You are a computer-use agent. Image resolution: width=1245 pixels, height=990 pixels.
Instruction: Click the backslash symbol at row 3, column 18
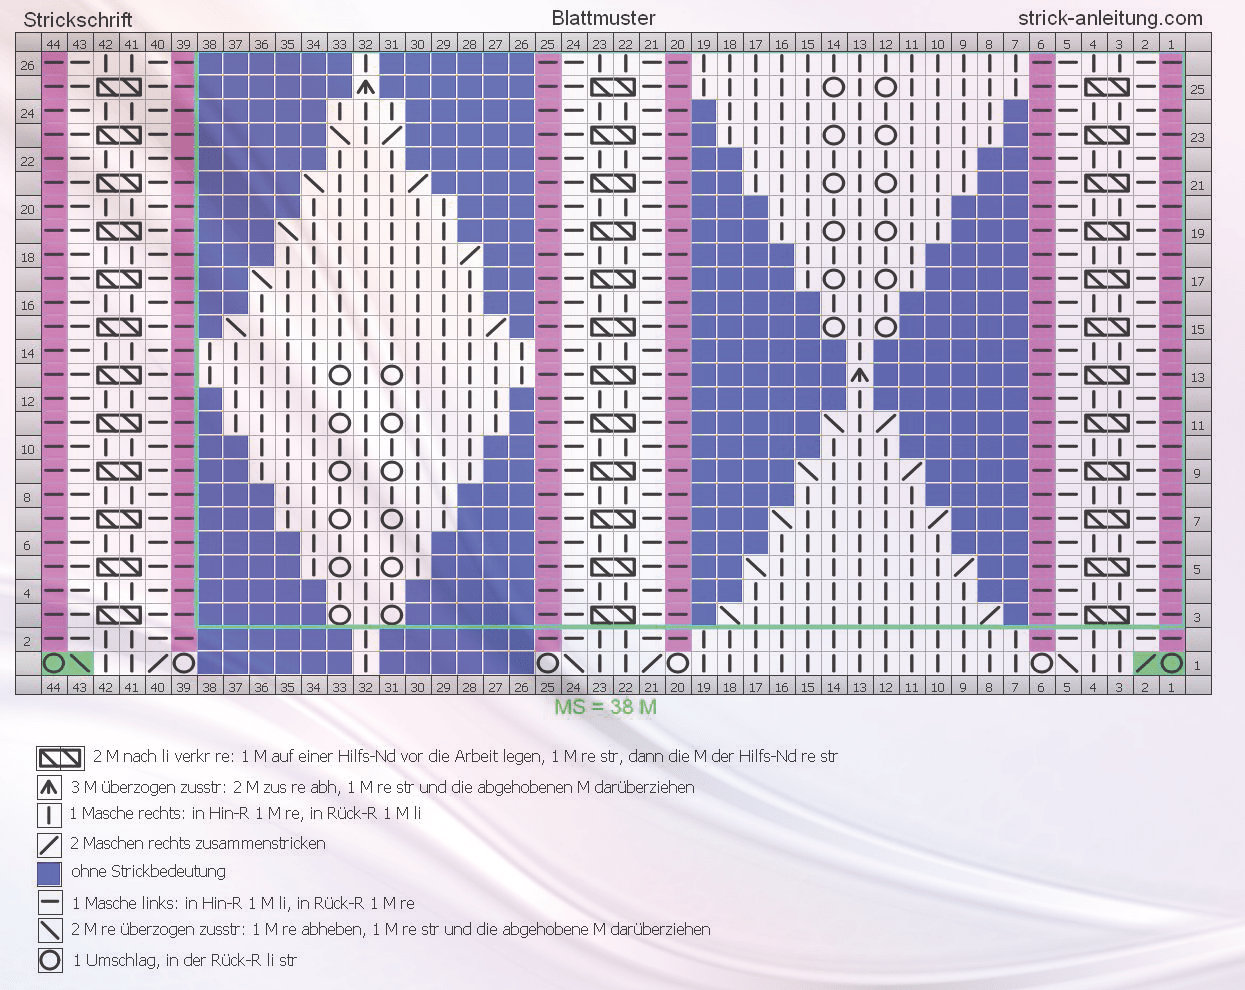(730, 615)
